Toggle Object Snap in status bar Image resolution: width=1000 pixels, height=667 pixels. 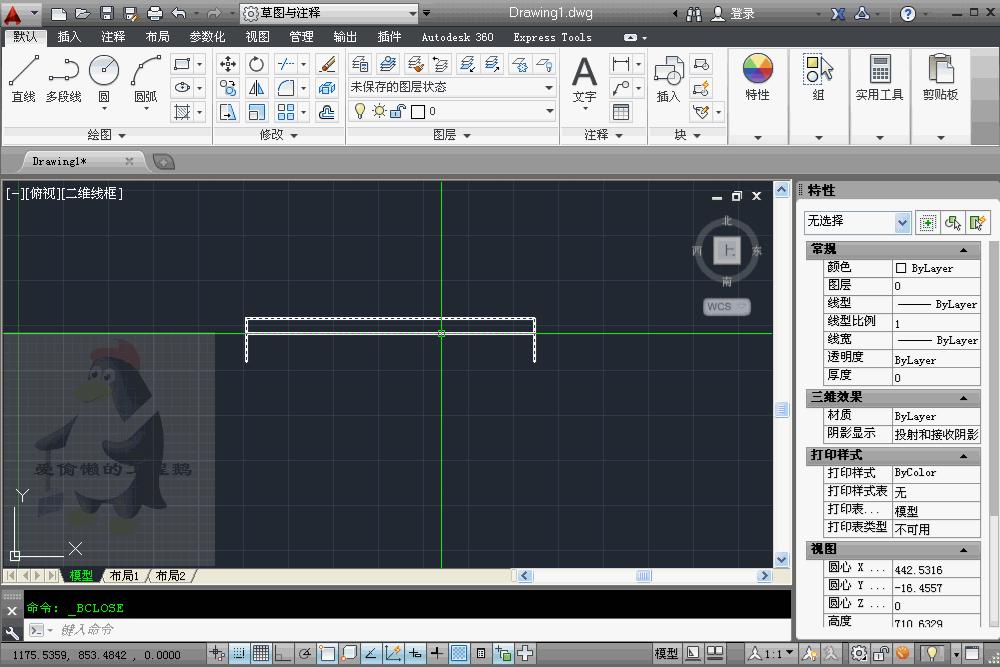tap(327, 654)
